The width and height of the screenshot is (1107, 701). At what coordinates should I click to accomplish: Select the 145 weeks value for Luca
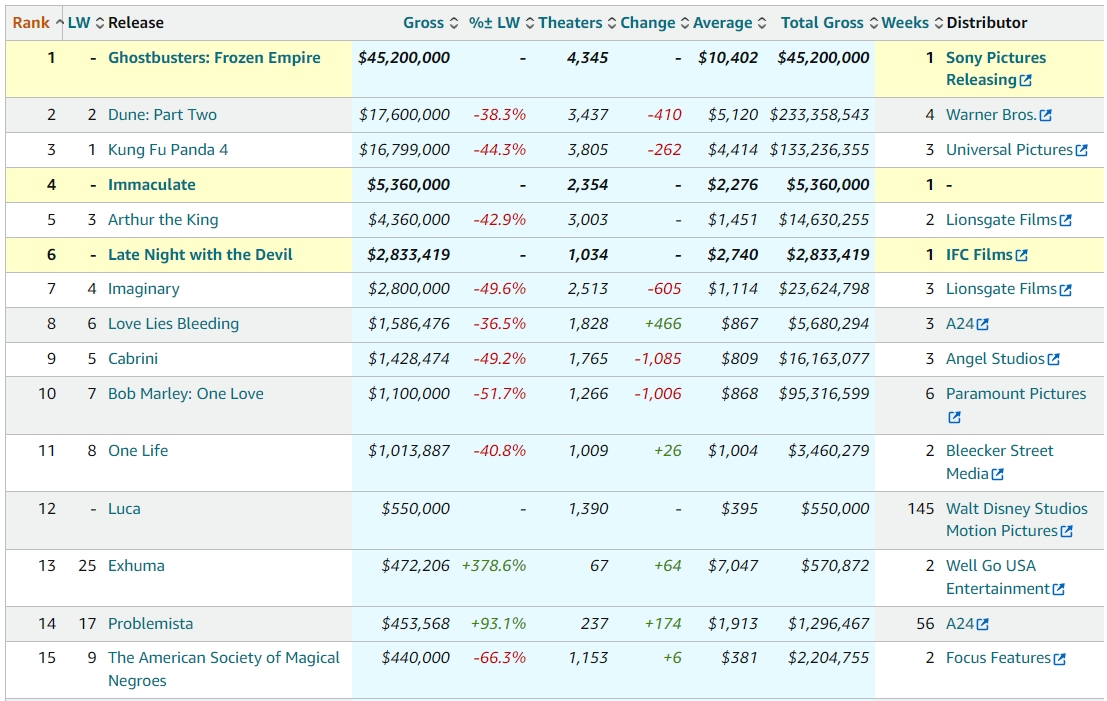coord(921,508)
